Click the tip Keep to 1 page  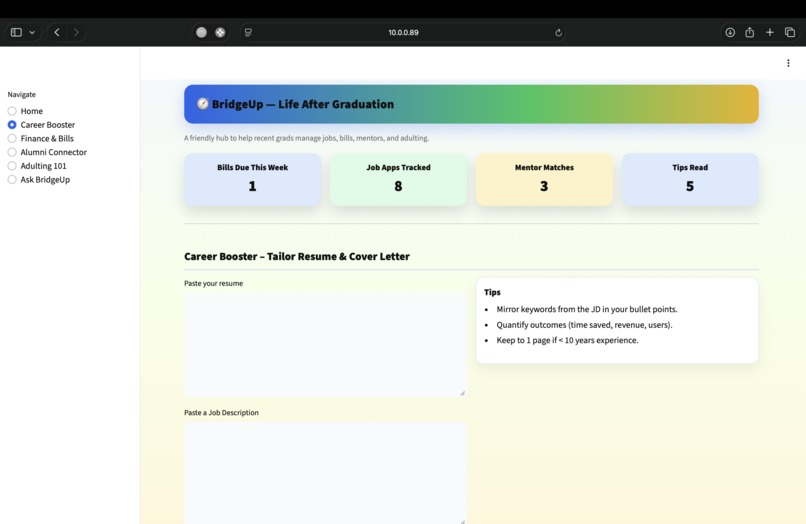[567, 340]
